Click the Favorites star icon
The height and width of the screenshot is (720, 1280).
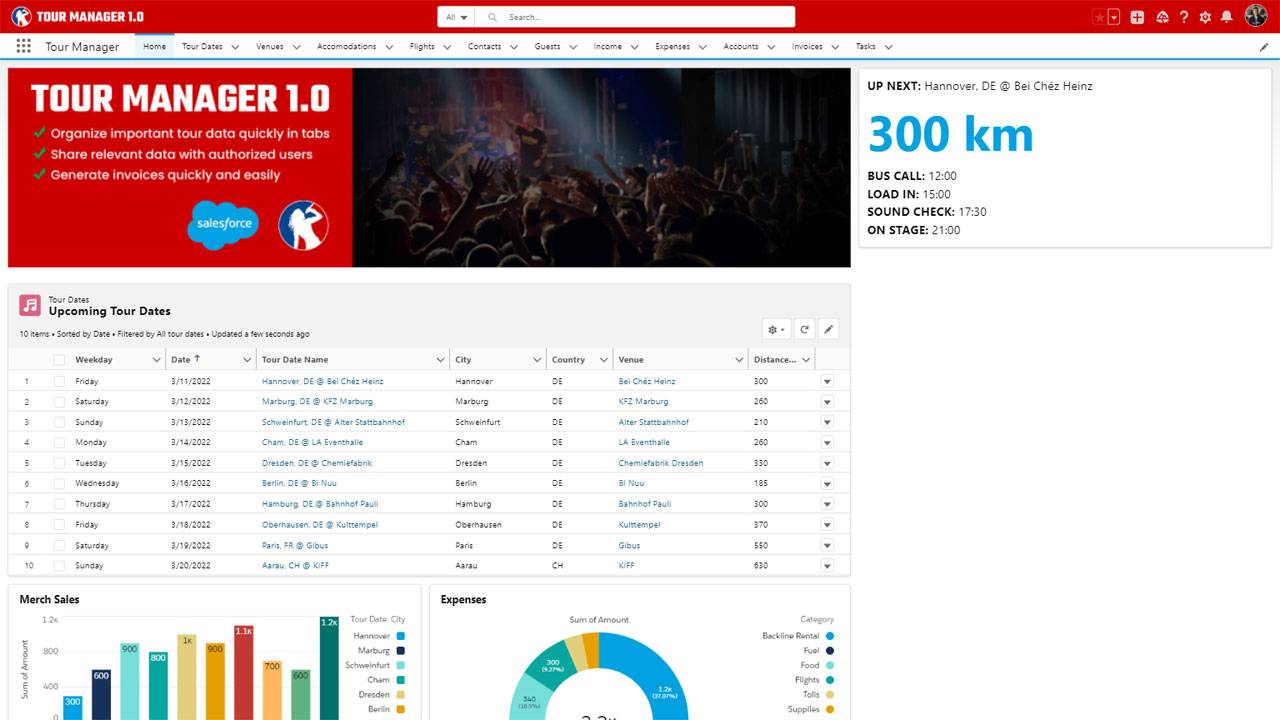[1100, 17]
